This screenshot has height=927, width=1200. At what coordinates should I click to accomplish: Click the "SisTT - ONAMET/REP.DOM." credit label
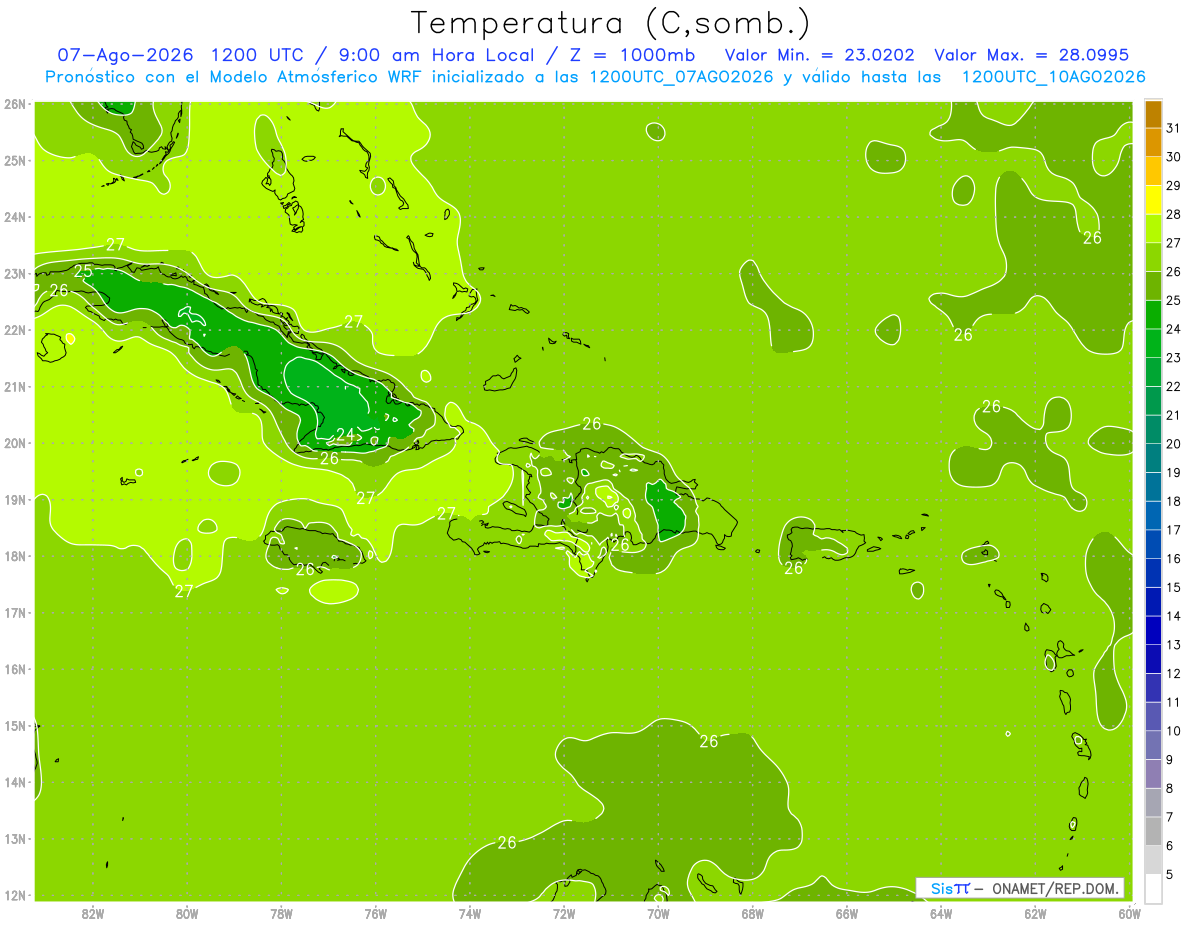pos(1020,888)
